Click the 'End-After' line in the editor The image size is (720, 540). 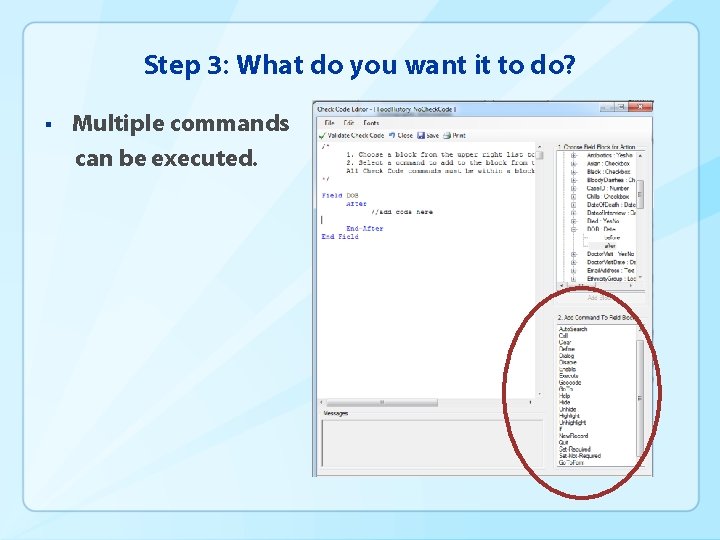pos(365,229)
